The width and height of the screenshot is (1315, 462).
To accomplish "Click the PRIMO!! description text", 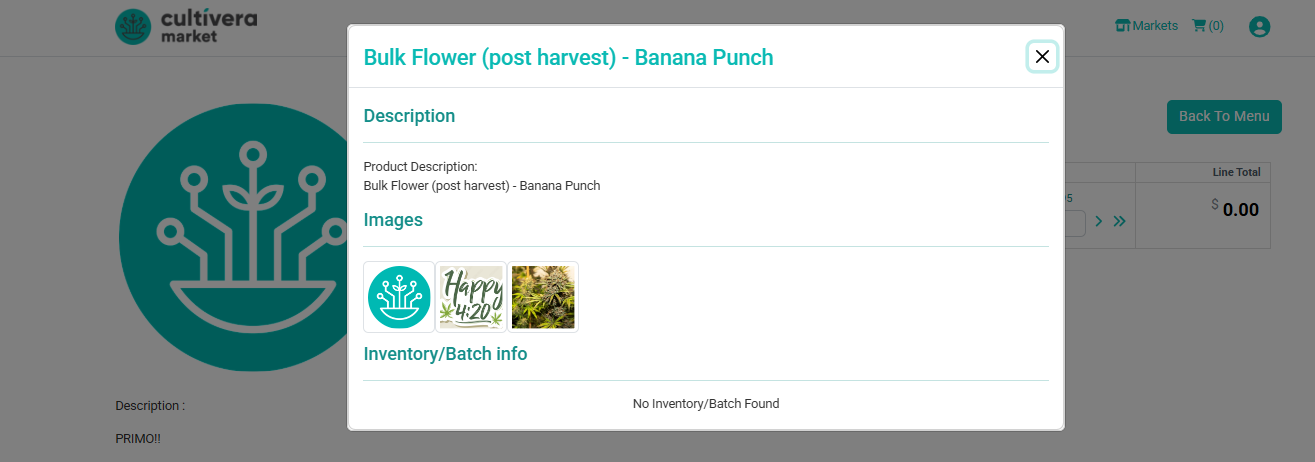I will [x=138, y=439].
